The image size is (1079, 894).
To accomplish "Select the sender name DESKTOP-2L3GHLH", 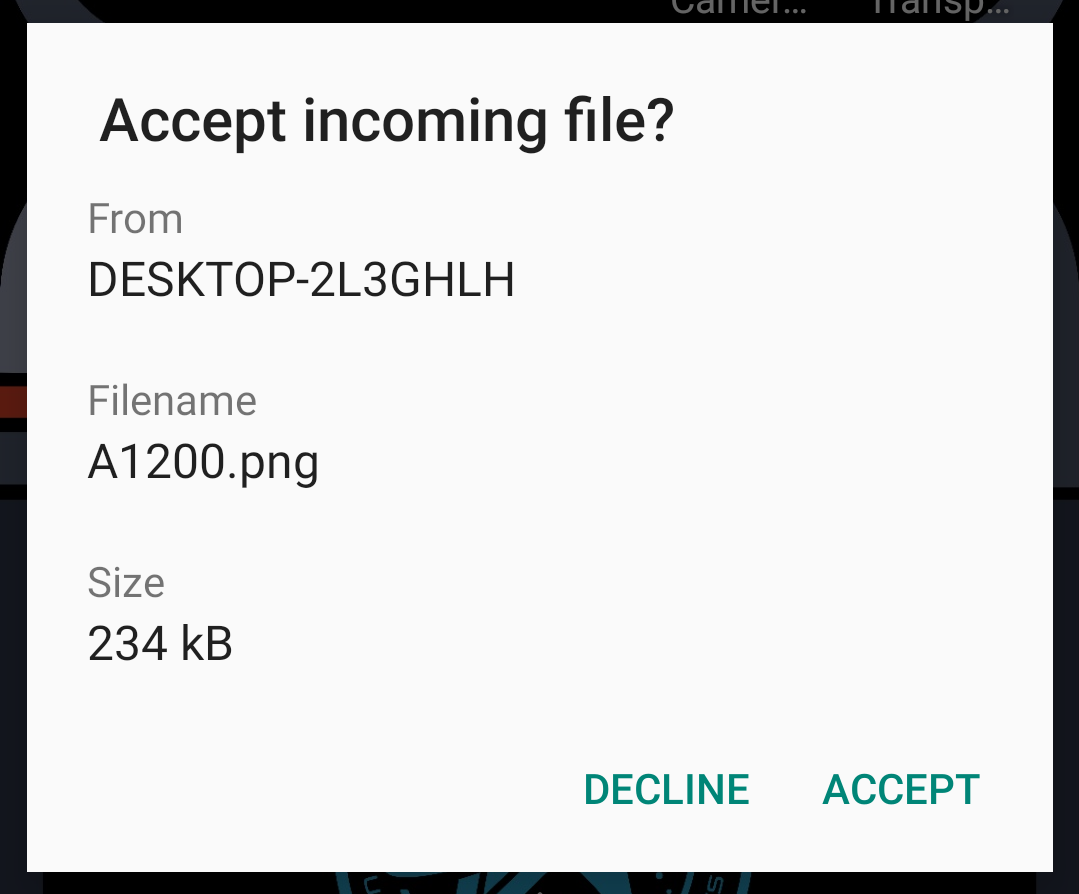I will pos(301,280).
